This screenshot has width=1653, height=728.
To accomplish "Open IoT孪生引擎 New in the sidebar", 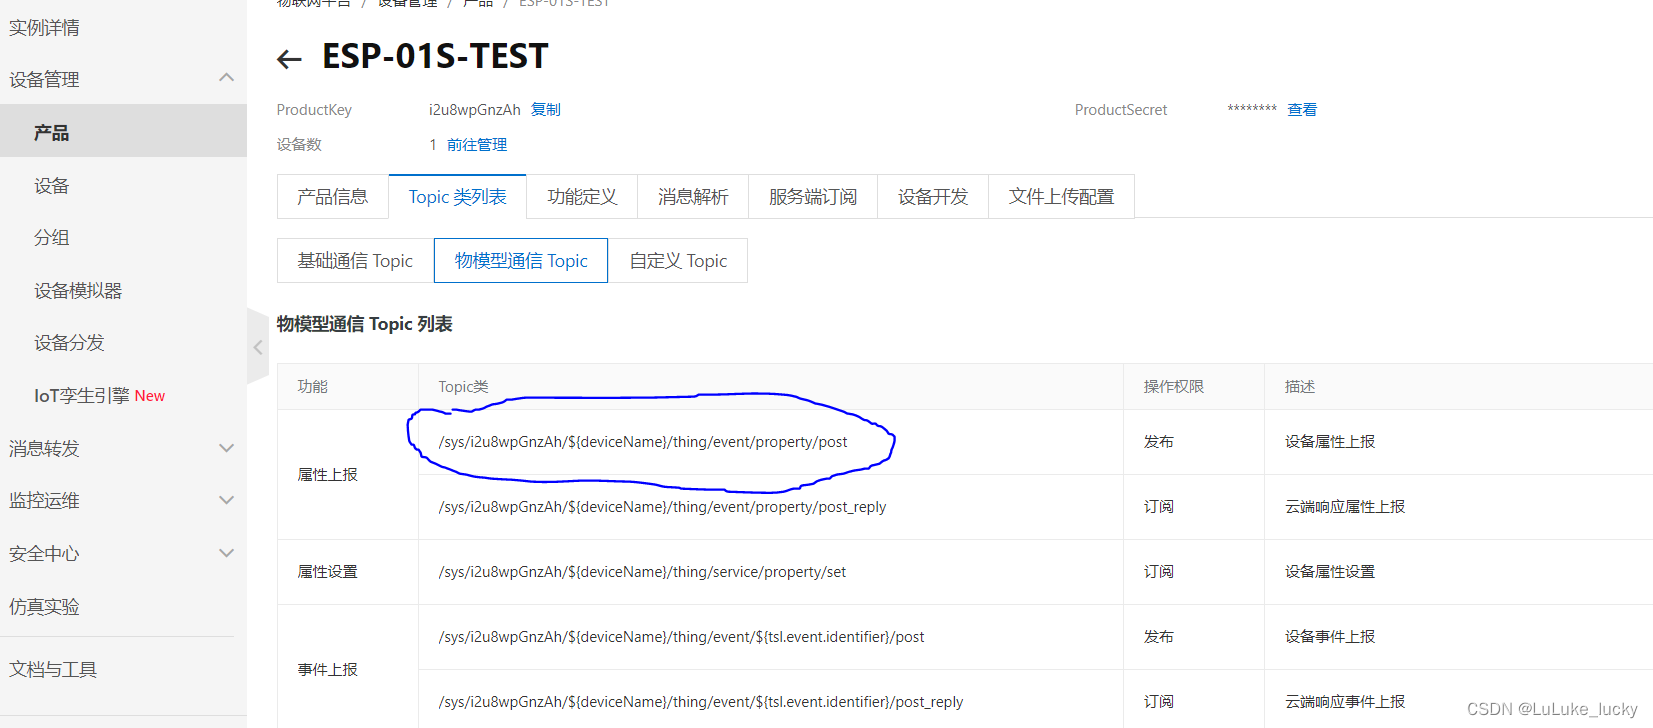I will [99, 396].
